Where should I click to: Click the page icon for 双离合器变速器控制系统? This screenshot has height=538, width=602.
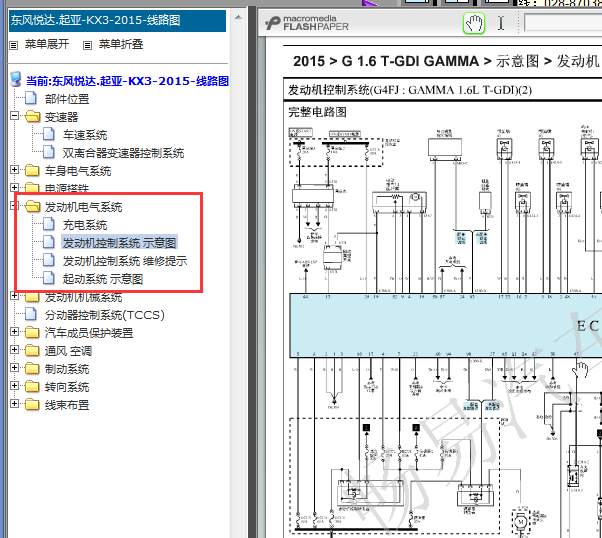pyautogui.click(x=49, y=152)
